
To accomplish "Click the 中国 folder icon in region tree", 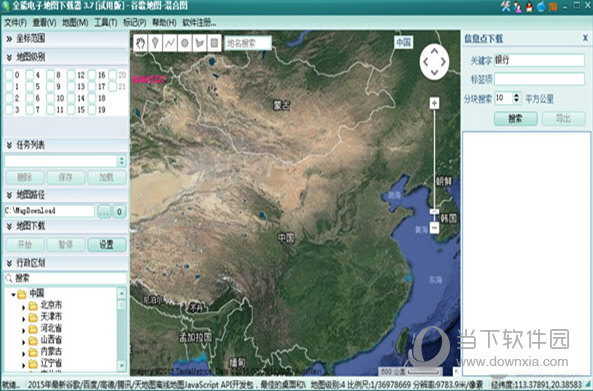I will pyautogui.click(x=22, y=293).
